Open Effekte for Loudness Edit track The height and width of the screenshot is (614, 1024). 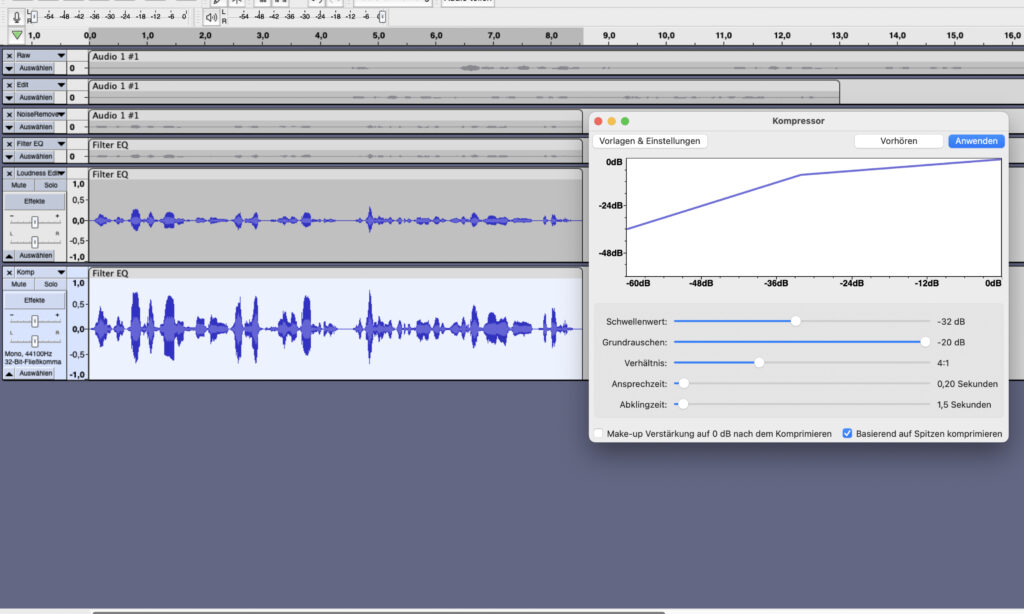click(35, 201)
